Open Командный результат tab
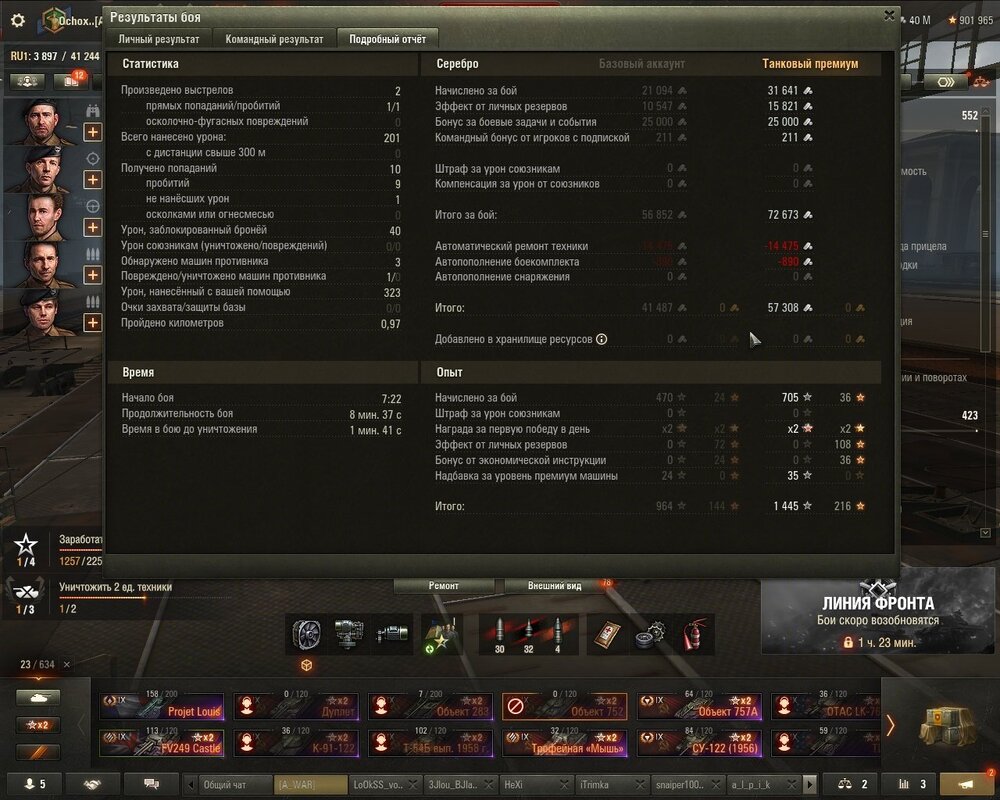This screenshot has height=800, width=1000. (x=274, y=40)
